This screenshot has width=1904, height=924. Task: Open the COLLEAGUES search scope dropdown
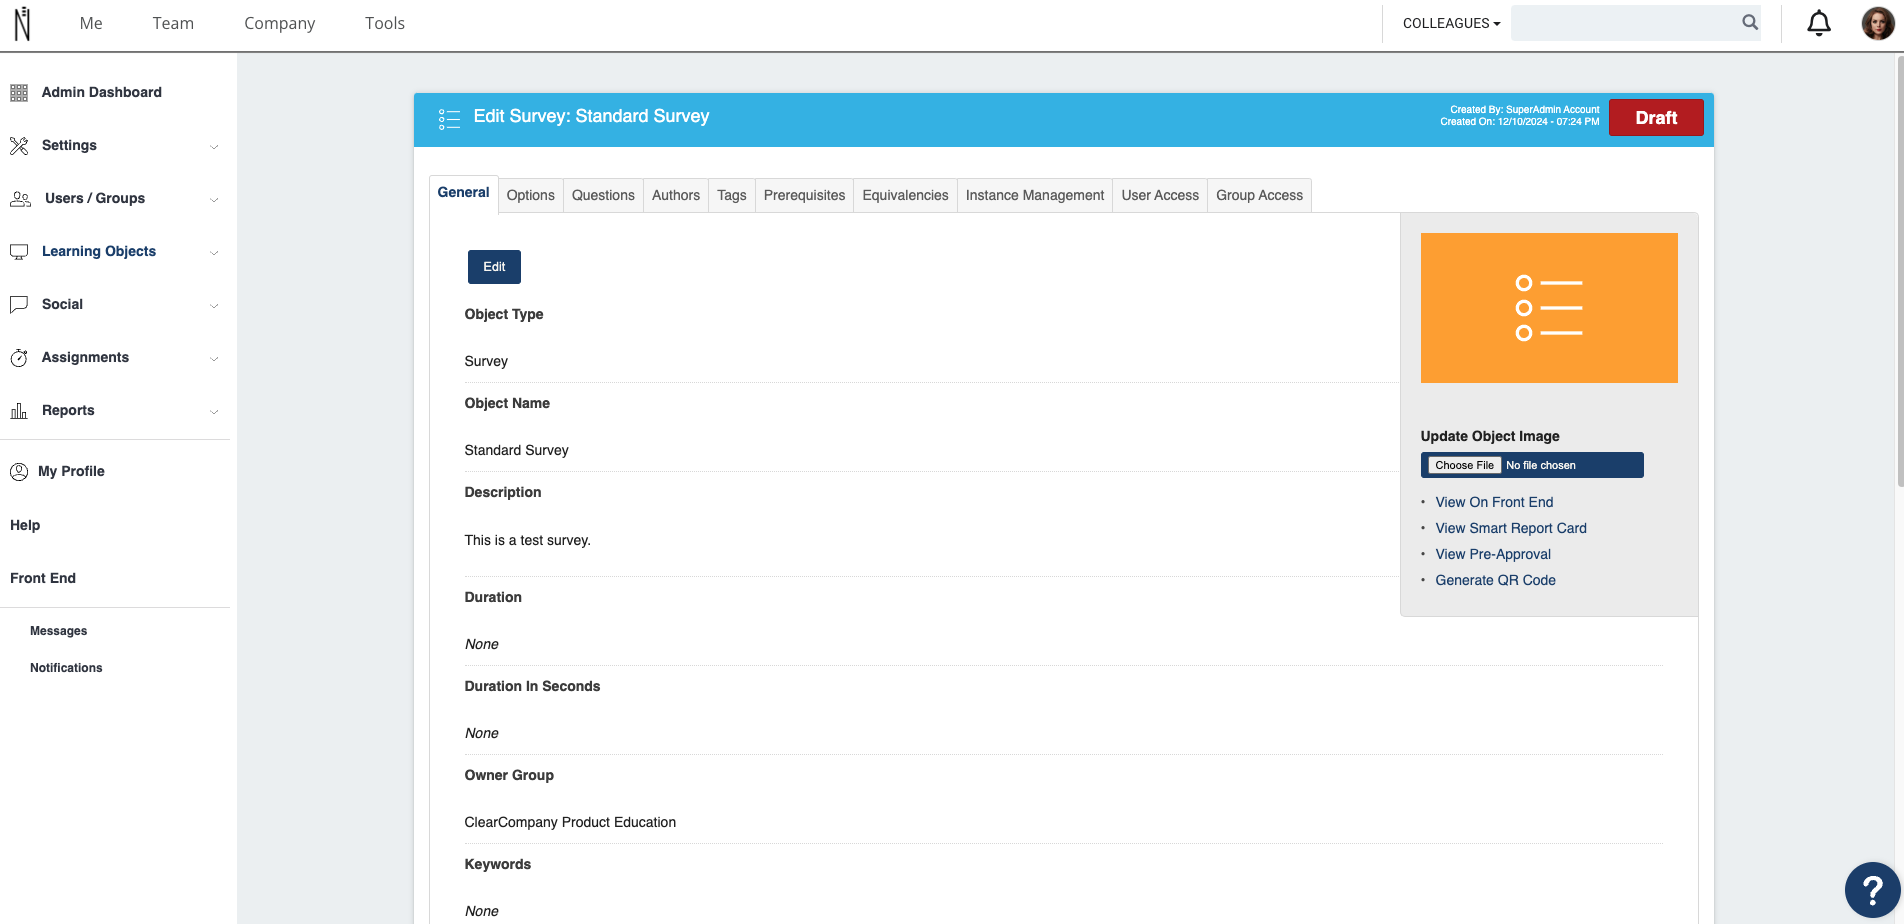(x=1451, y=23)
